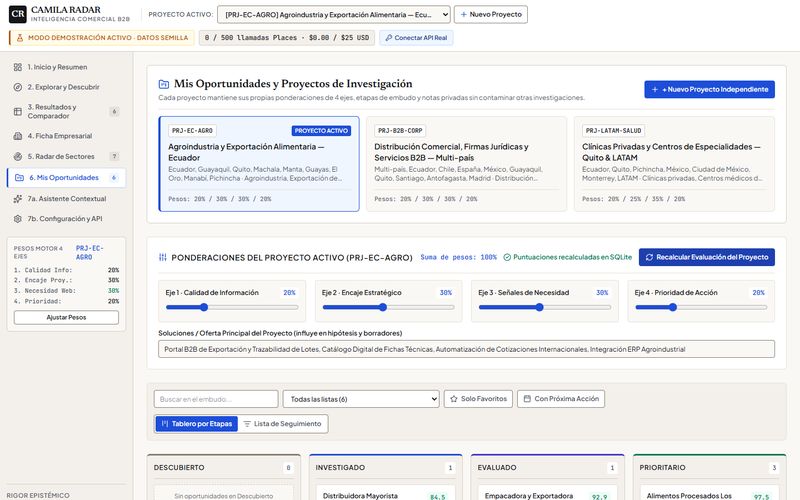Screen dimensions: 800x500
Task: Select the PRJ-EC-AGRO project card
Action: point(259,164)
